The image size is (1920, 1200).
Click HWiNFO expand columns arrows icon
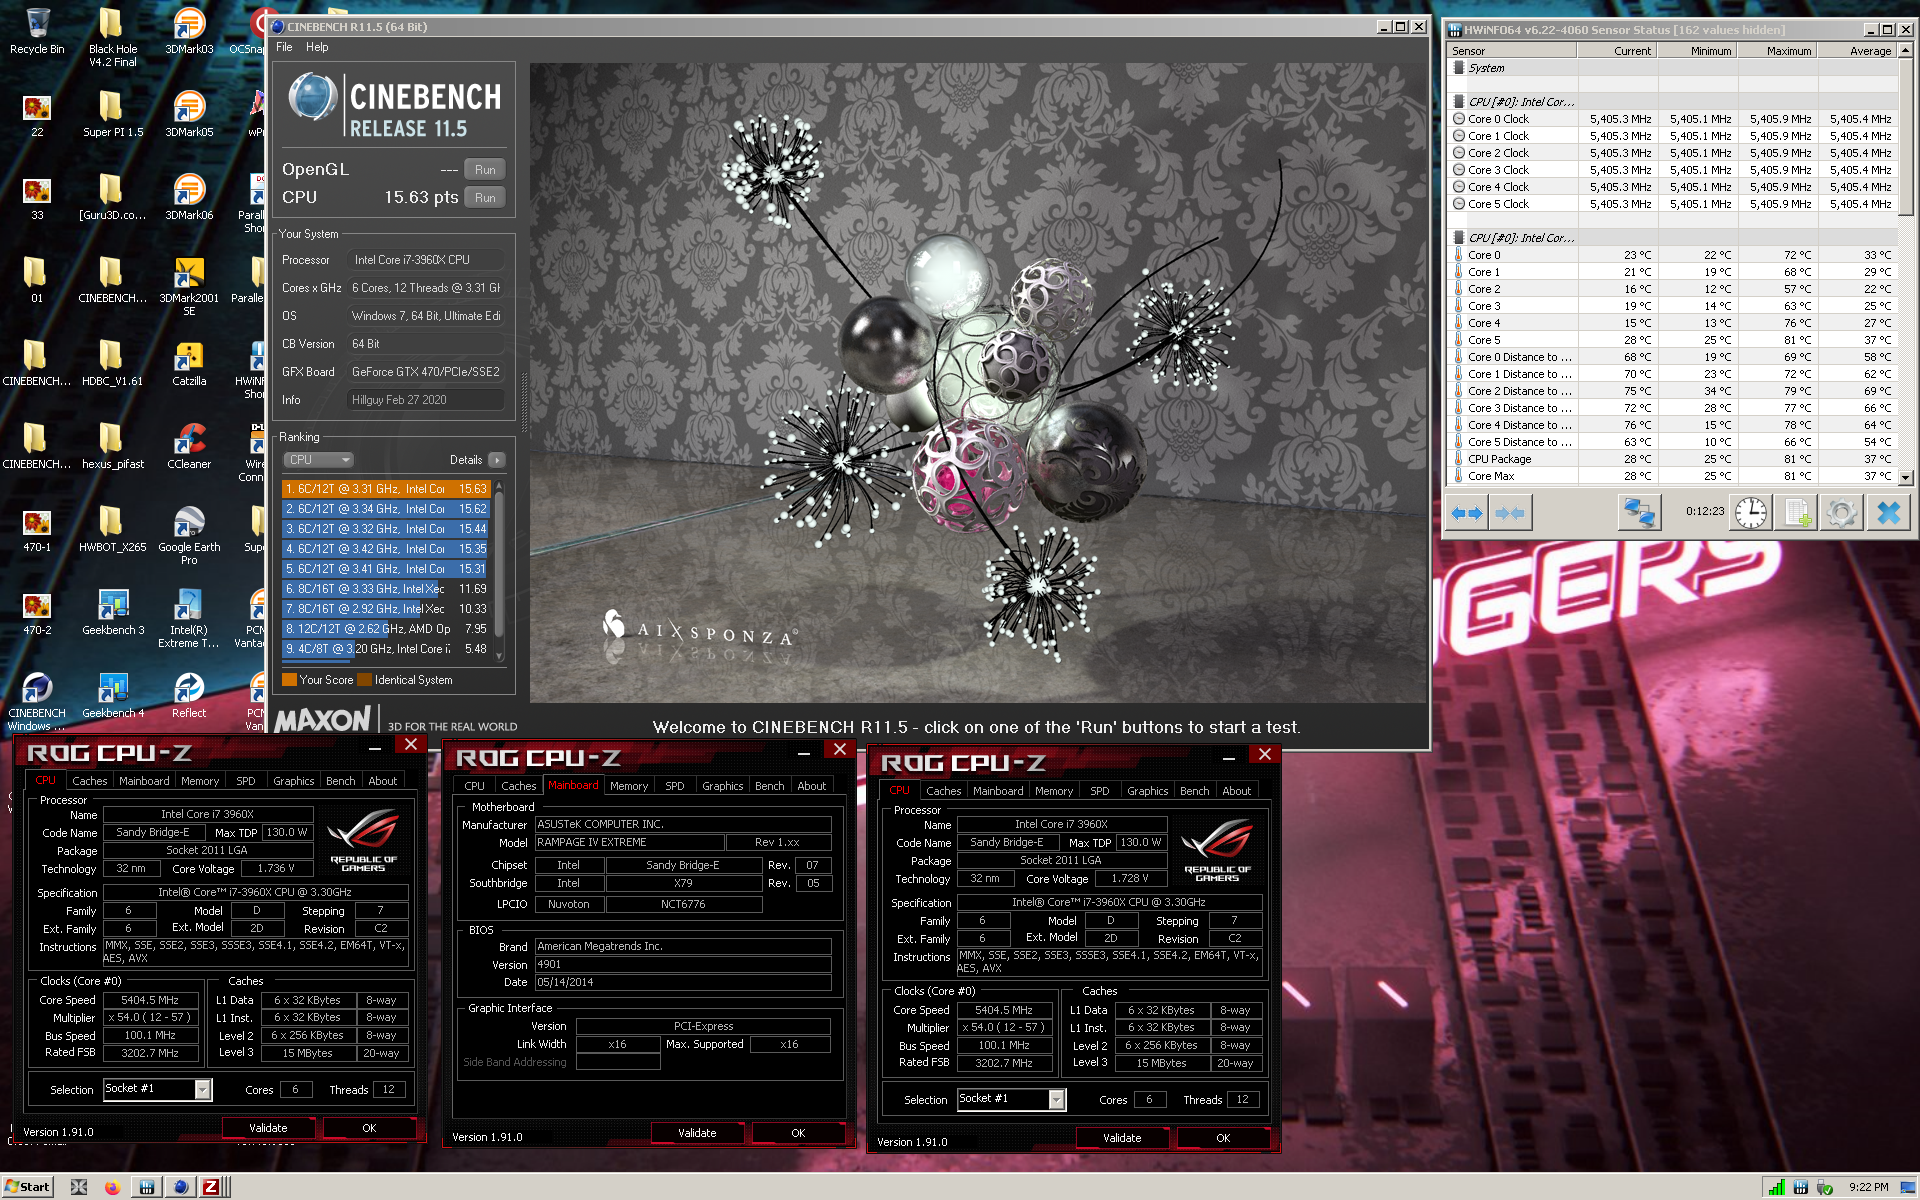(x=1467, y=514)
